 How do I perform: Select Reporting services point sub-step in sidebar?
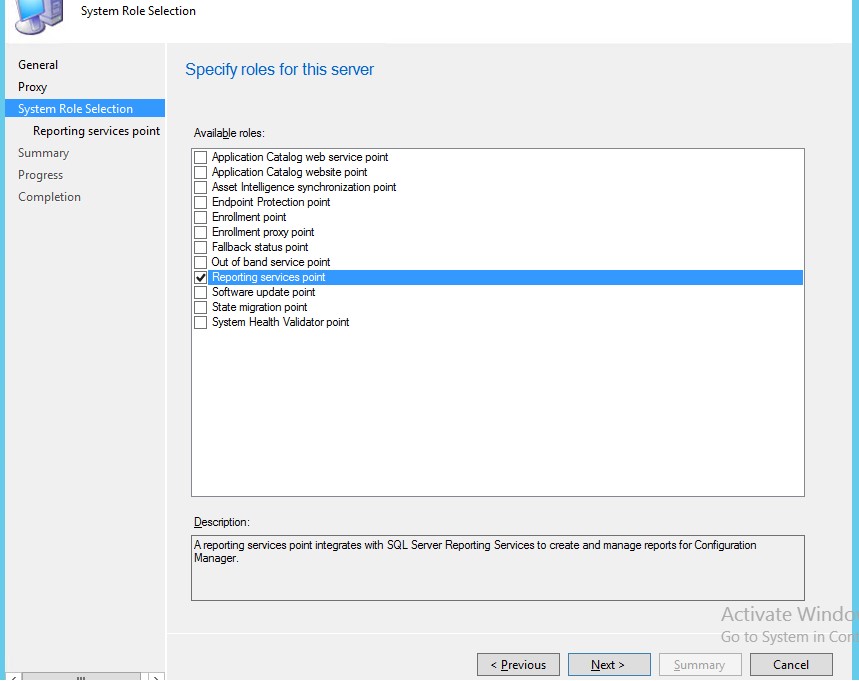pos(96,131)
